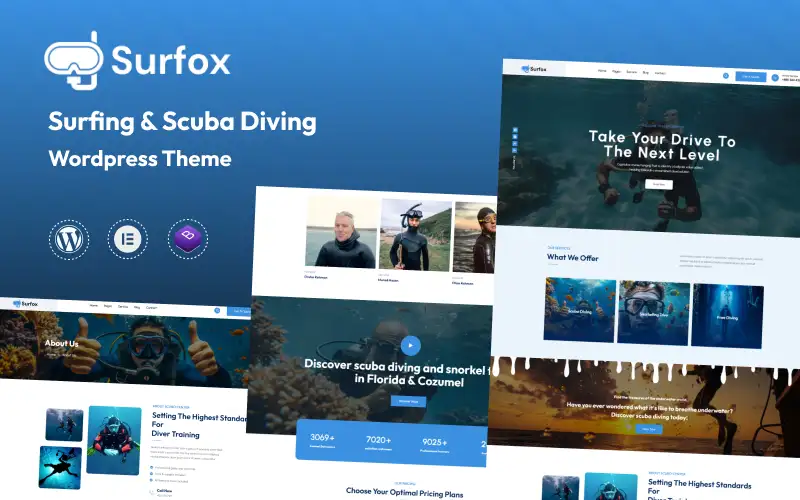Screen dimensions: 800x500
Task: Open Blog menu in homepage mockup
Action: [645, 72]
